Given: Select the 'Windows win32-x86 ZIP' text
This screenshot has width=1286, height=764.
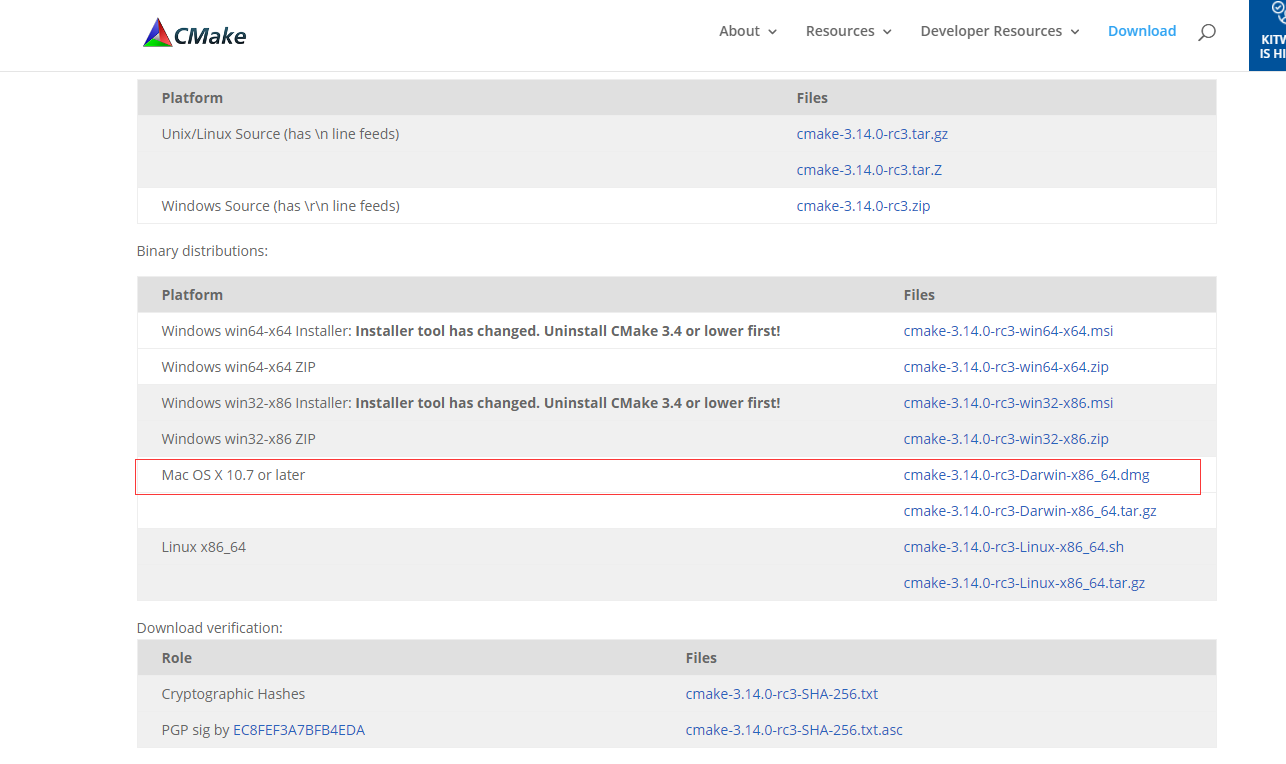Looking at the screenshot, I should click(238, 439).
